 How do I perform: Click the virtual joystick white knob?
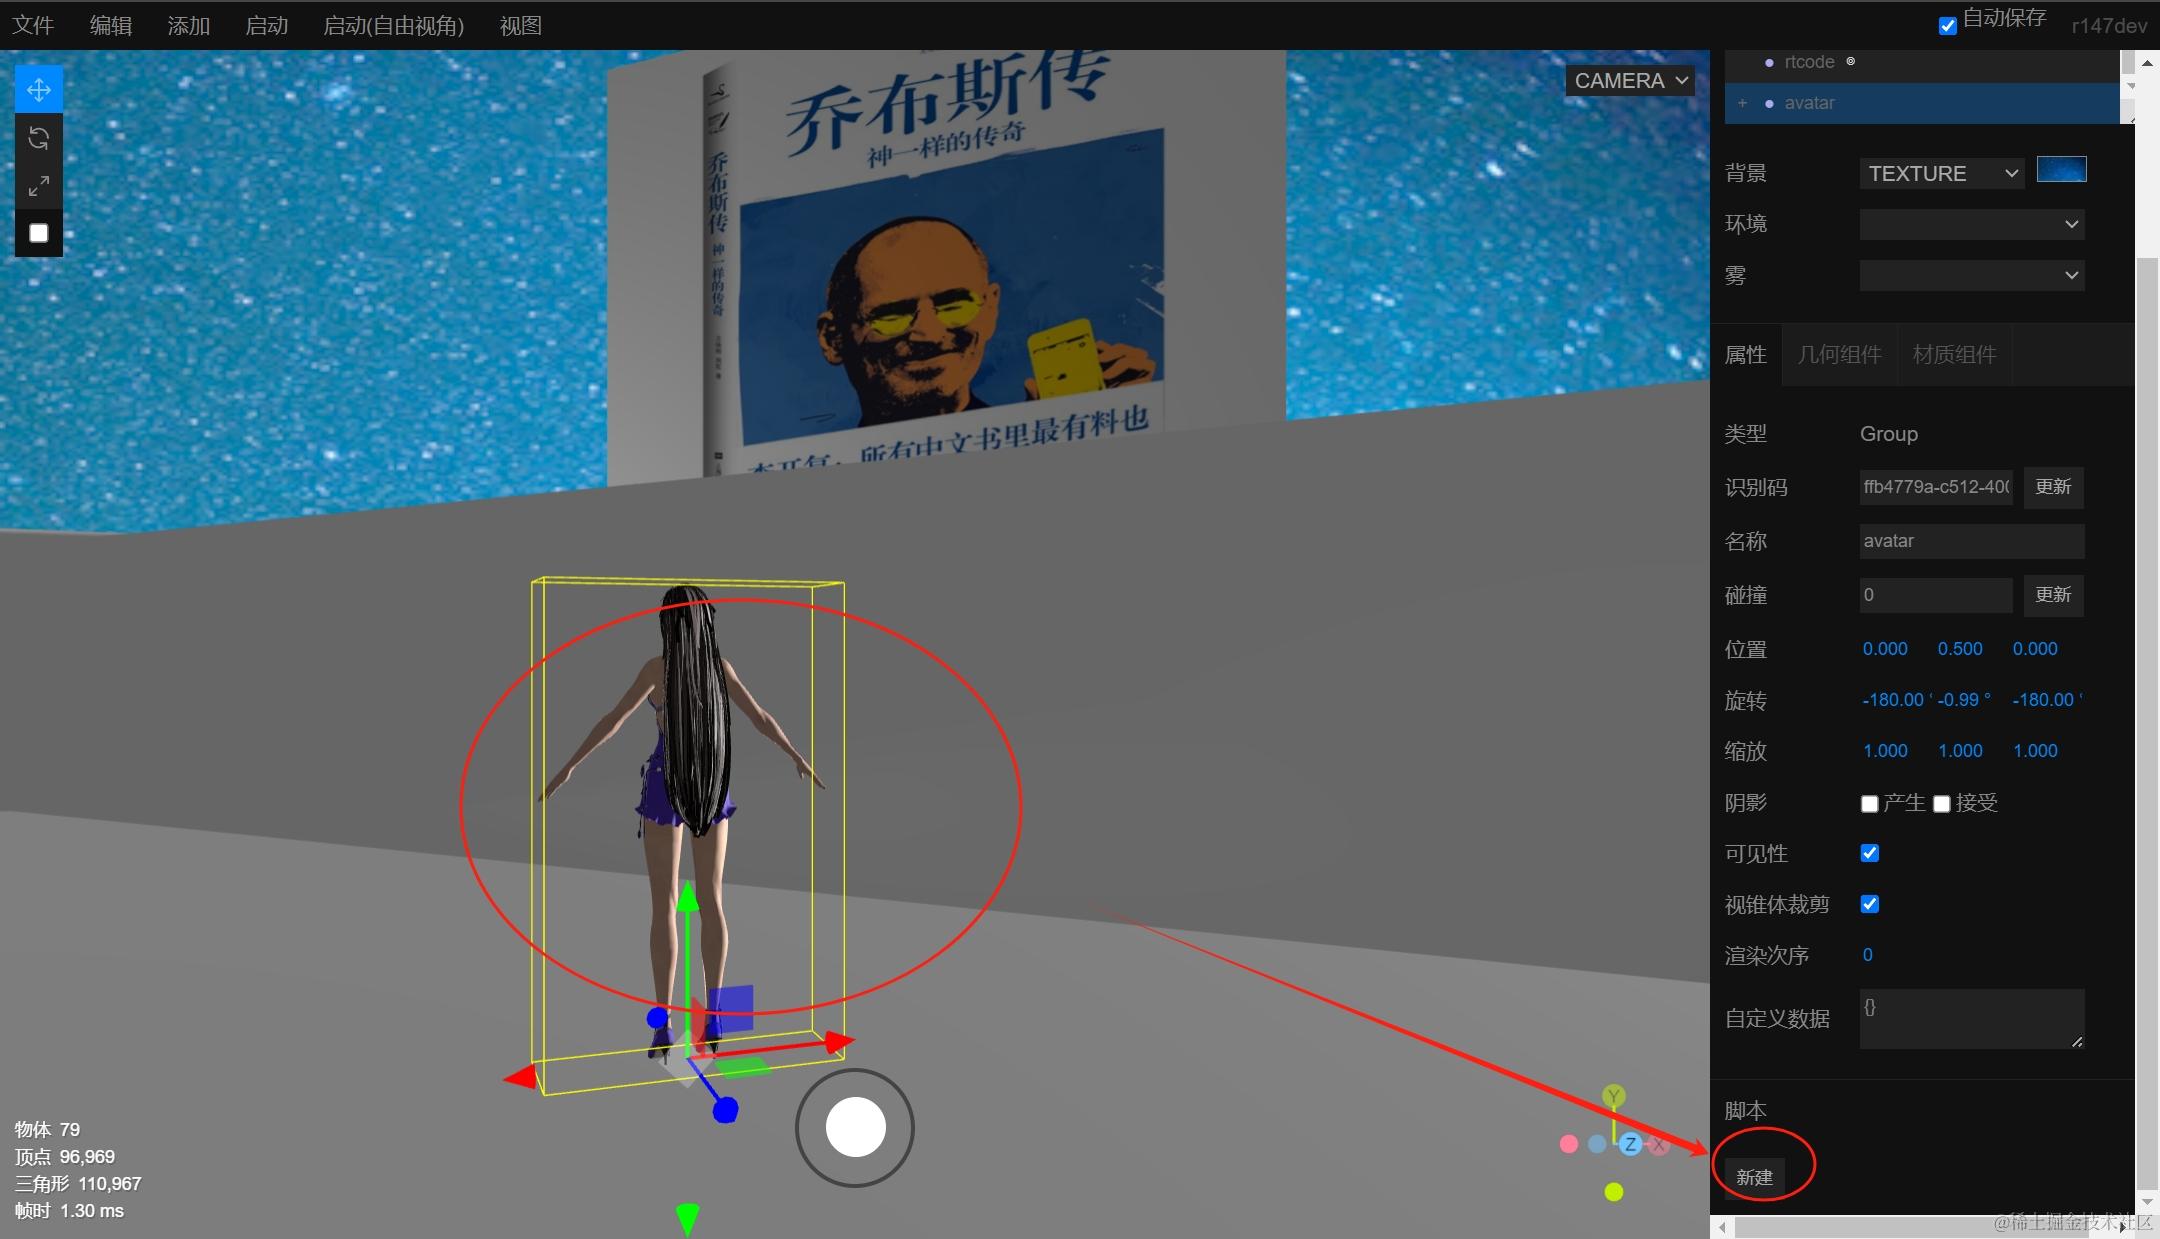855,1127
